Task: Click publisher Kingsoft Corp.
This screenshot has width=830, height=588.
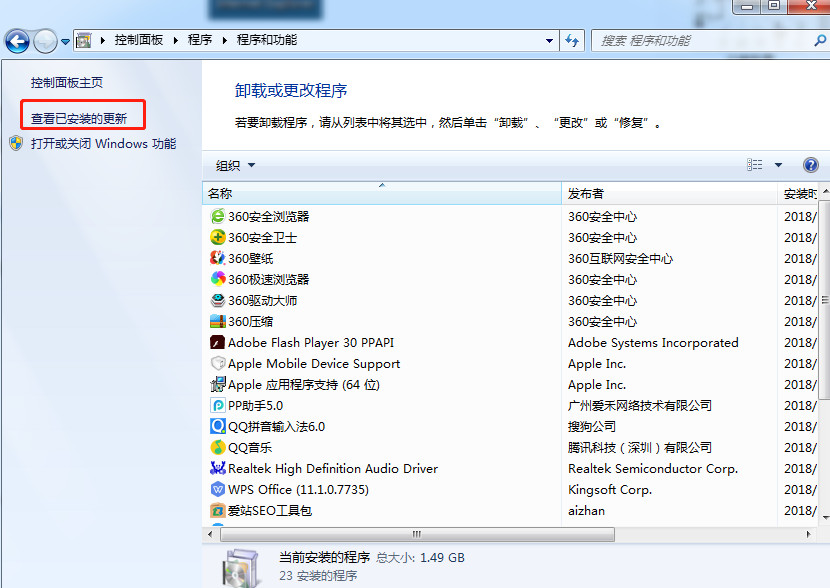Action: point(610,490)
